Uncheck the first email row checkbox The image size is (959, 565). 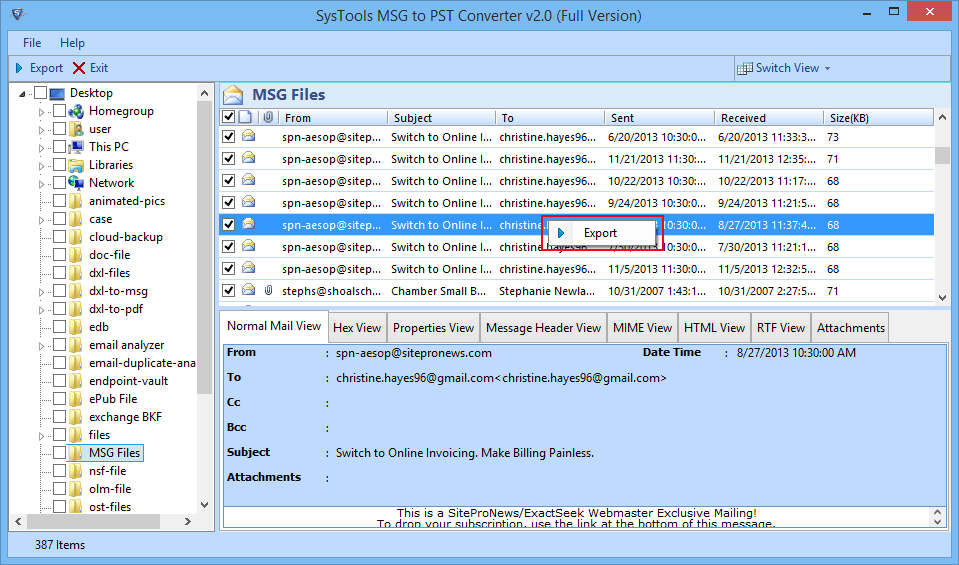click(x=229, y=137)
